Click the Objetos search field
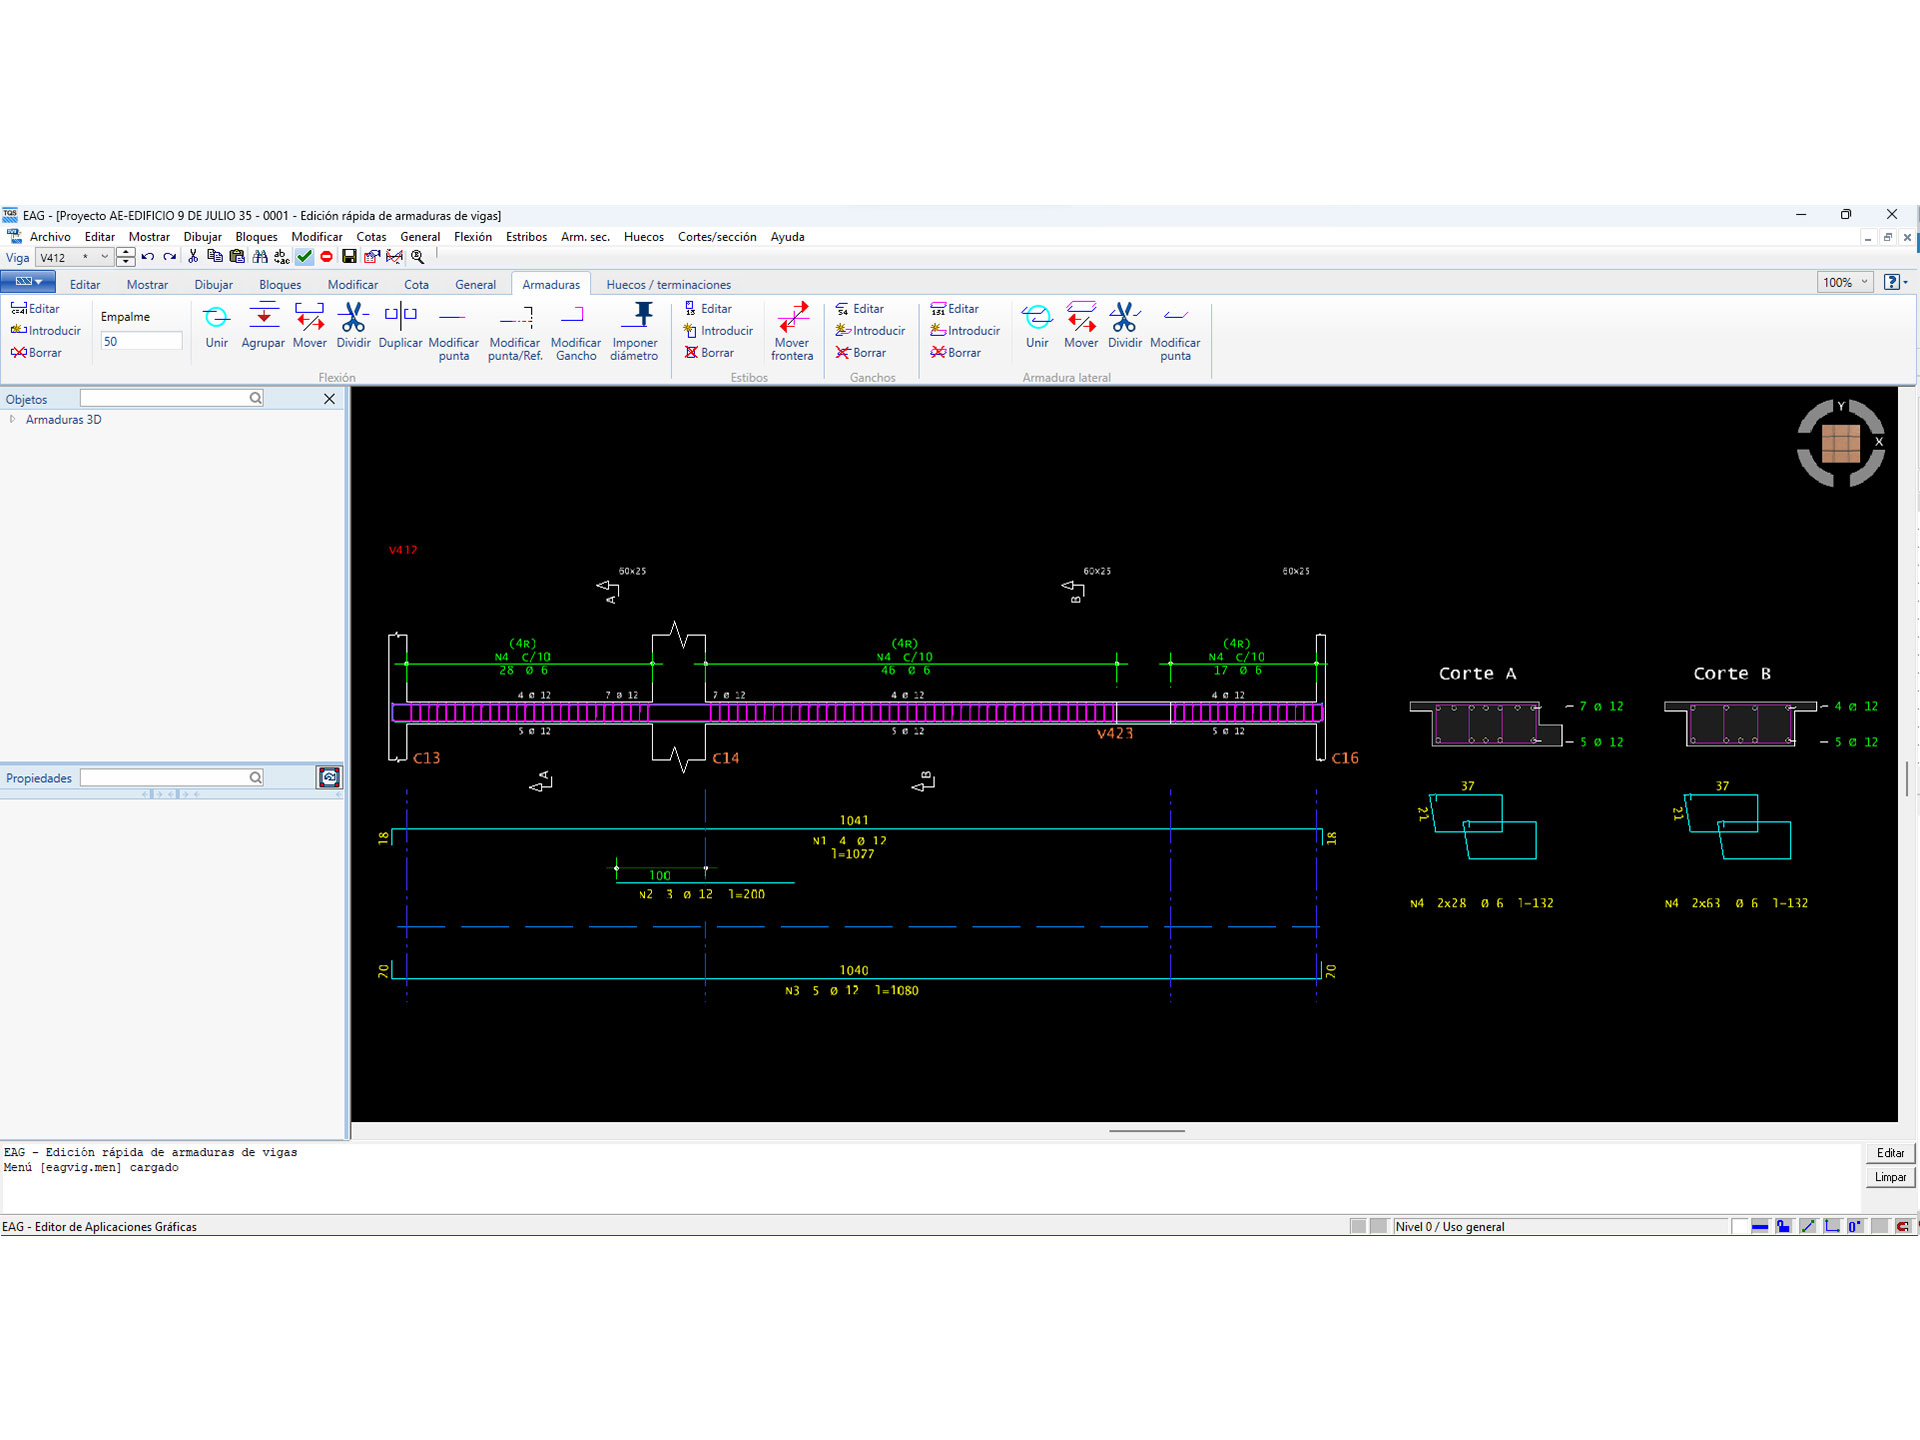The width and height of the screenshot is (1920, 1440). point(171,398)
